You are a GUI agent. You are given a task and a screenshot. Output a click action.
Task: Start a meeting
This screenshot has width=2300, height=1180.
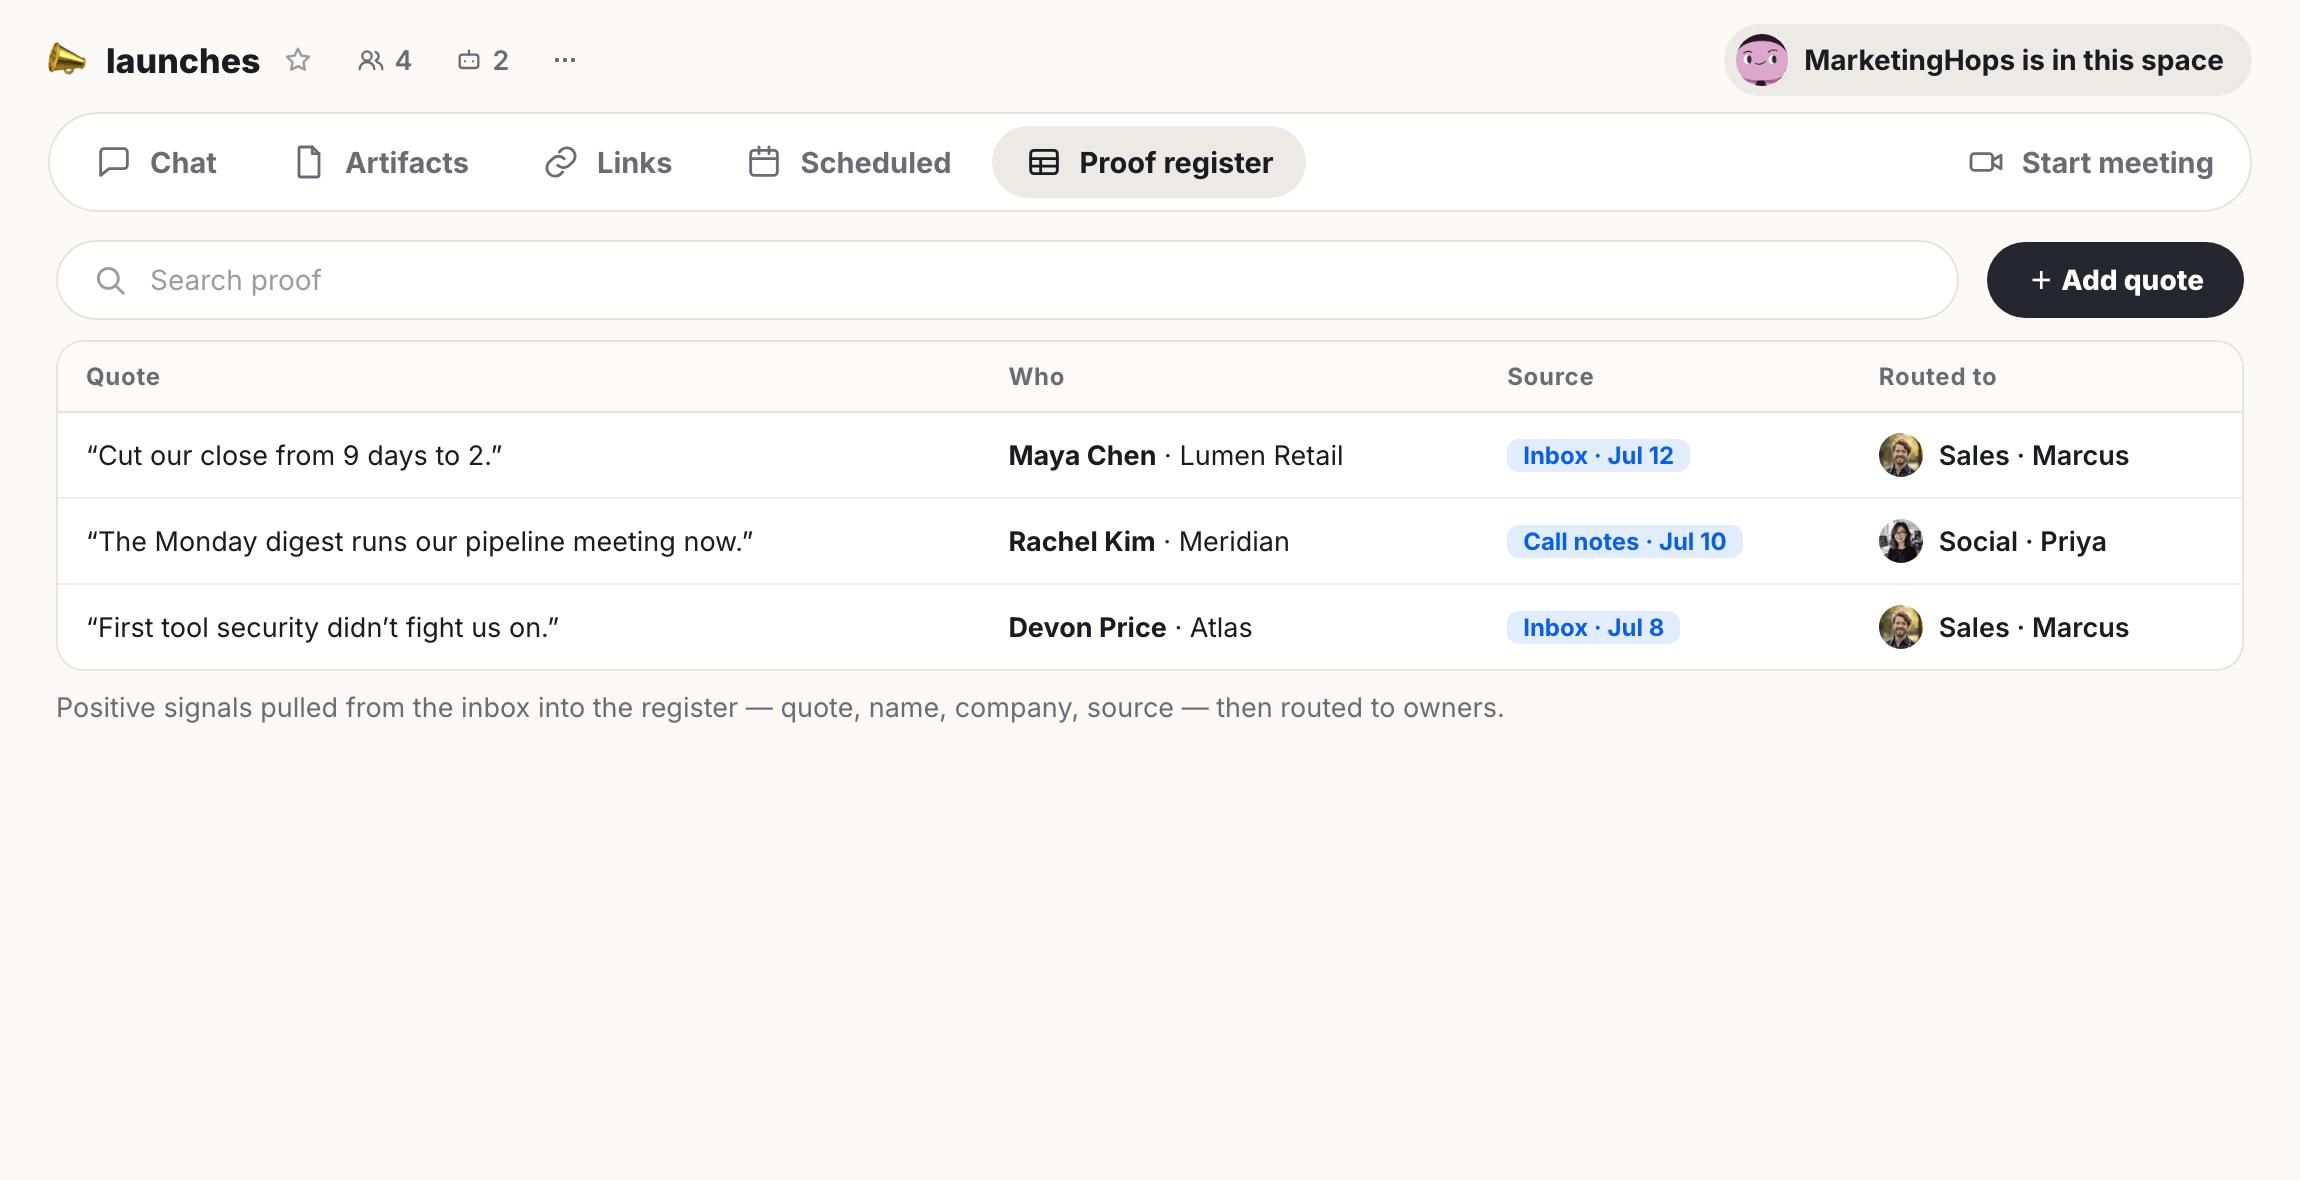pyautogui.click(x=2091, y=162)
